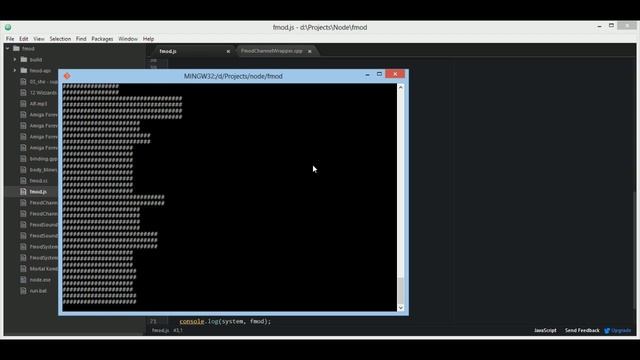This screenshot has height=360, width=640.
Task: Select run.bat in the tree view
Action: point(38,291)
